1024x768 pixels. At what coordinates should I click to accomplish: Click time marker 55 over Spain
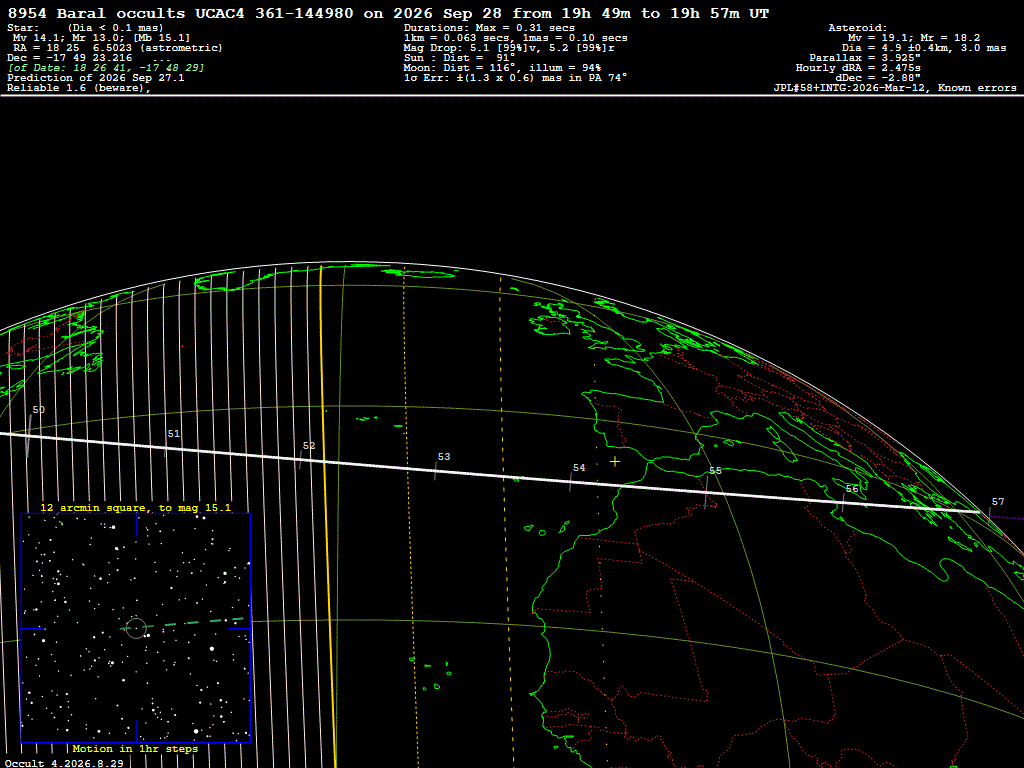715,471
